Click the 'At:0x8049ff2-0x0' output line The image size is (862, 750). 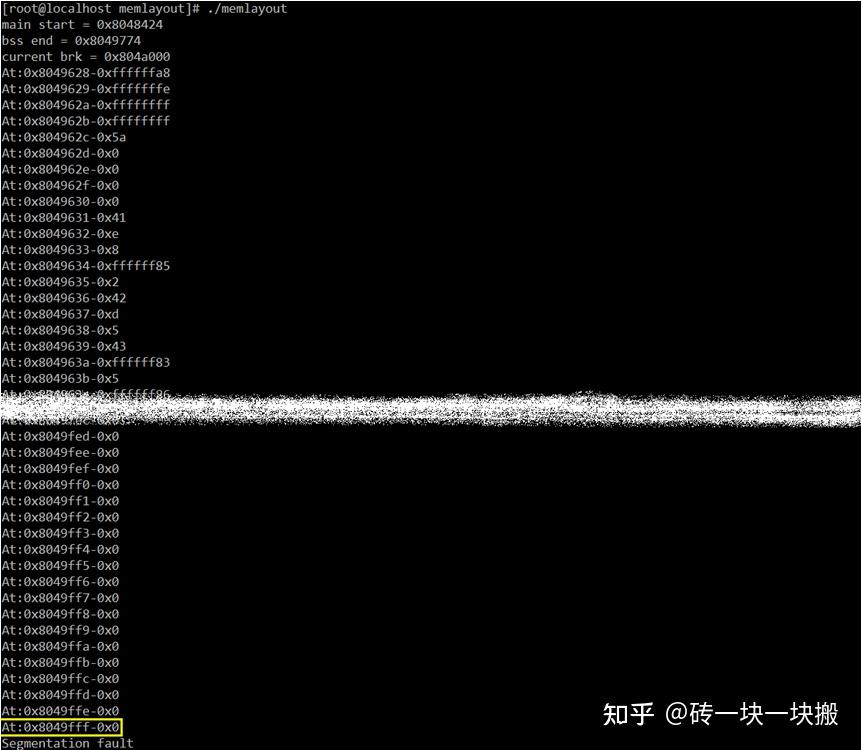[60, 517]
